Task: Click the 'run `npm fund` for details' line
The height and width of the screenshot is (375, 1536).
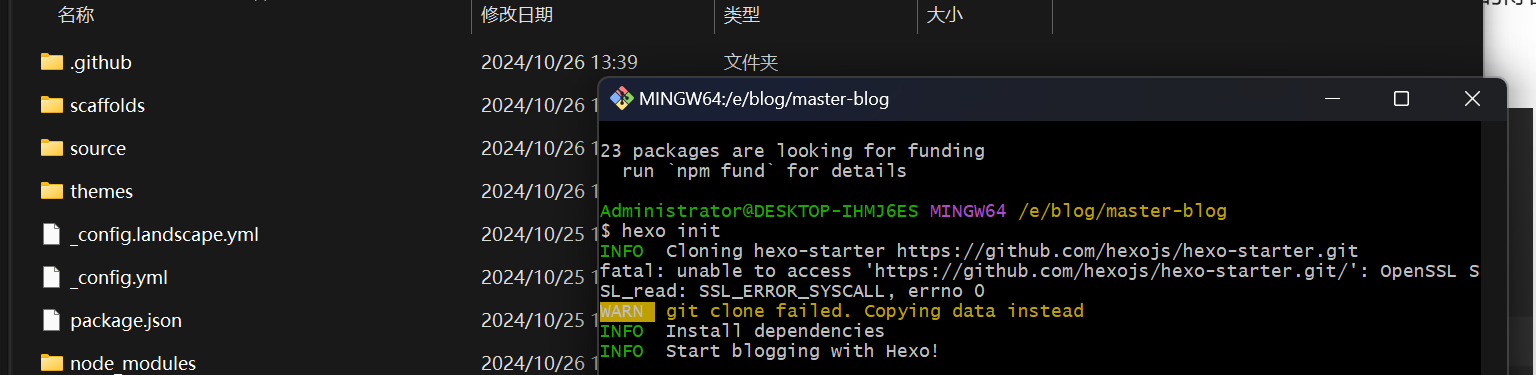Action: 764,171
